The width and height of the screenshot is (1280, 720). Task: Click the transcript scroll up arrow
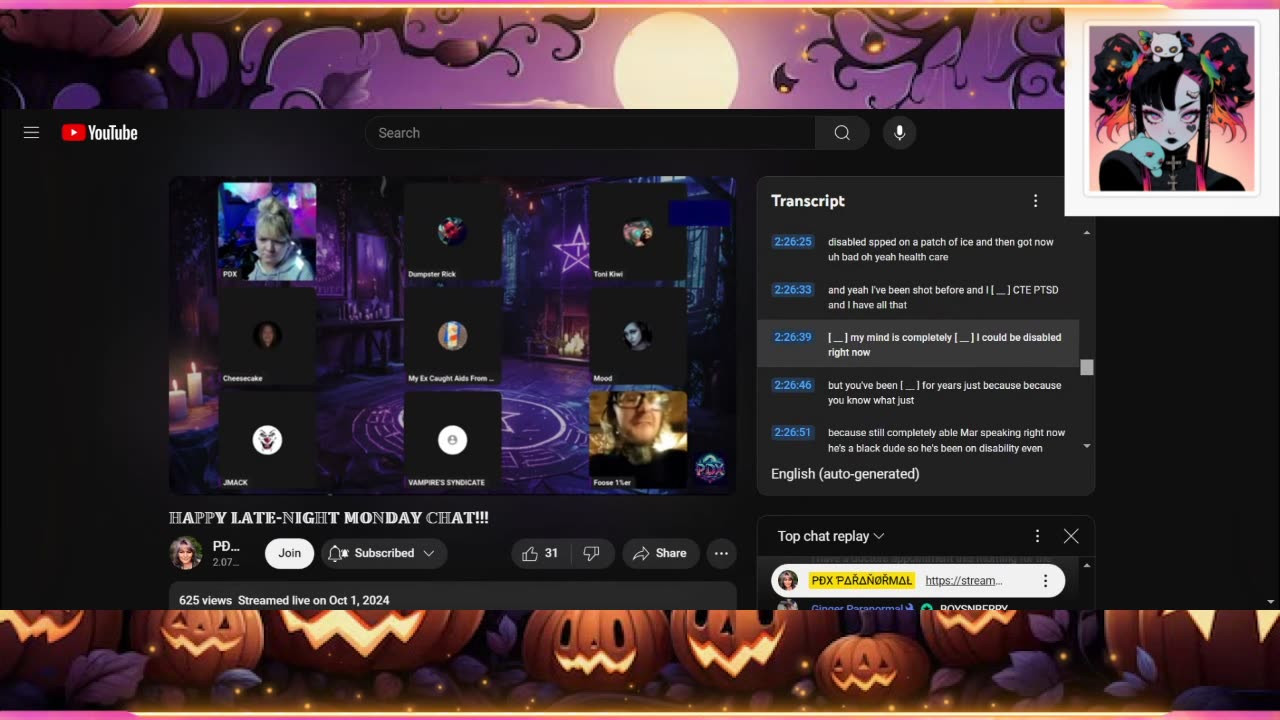coord(1087,233)
